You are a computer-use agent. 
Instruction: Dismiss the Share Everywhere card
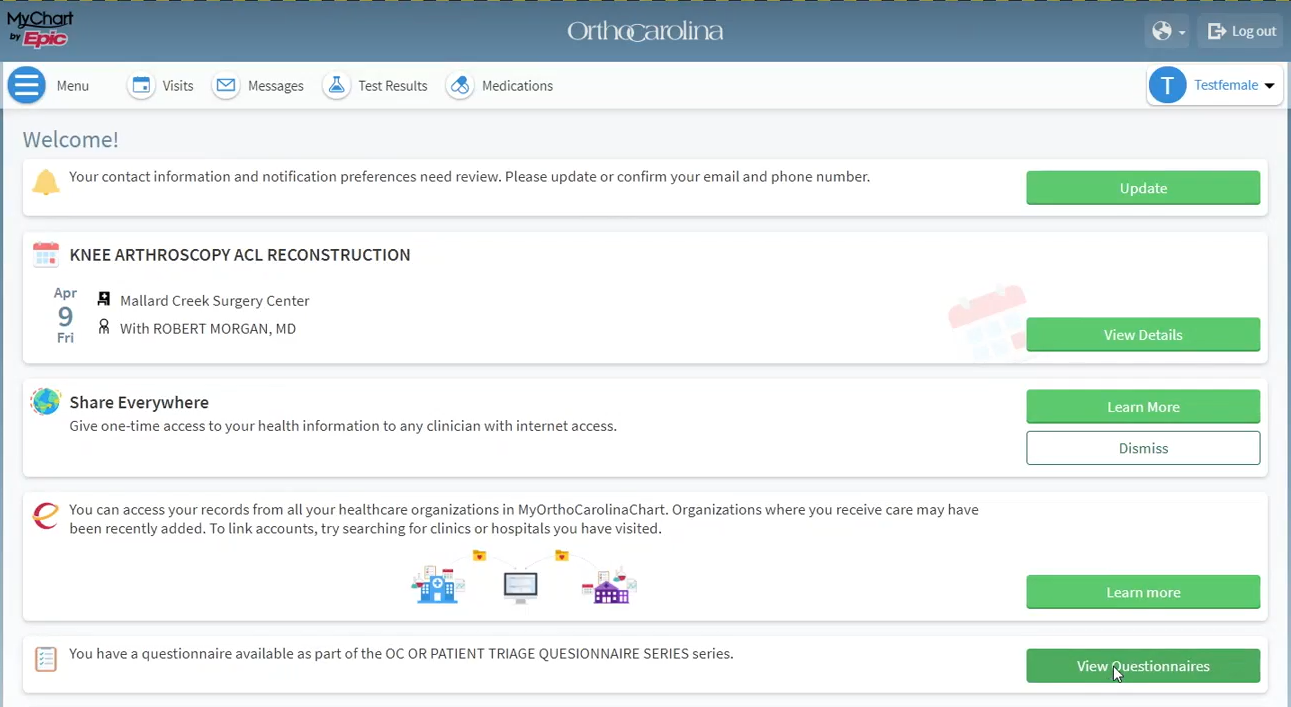pos(1143,448)
